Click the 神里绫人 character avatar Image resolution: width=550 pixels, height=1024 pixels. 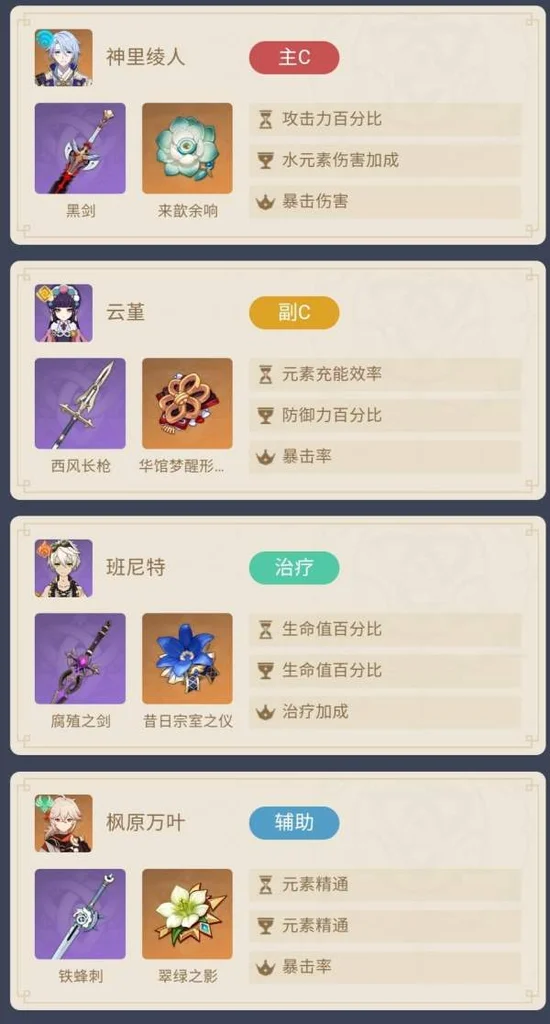point(63,57)
